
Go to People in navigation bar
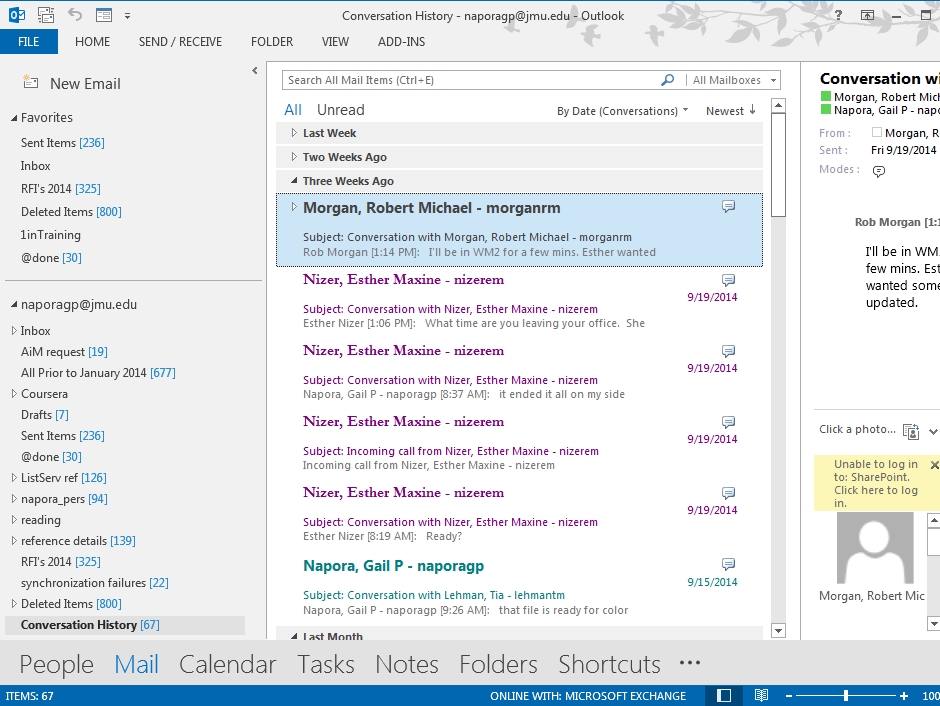click(x=56, y=664)
